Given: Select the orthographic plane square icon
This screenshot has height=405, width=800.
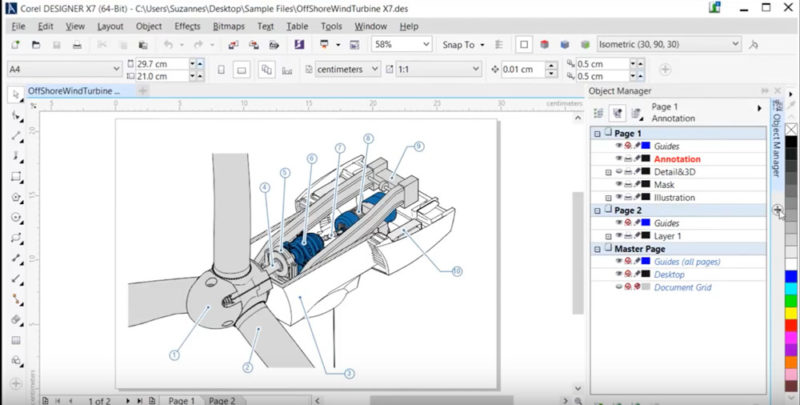Looking at the screenshot, I should (524, 45).
